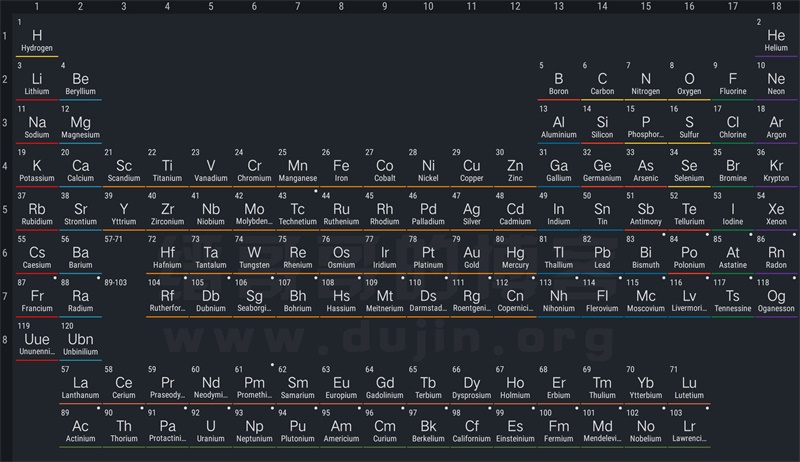
Task: Select the Radon element
Action: point(776,253)
